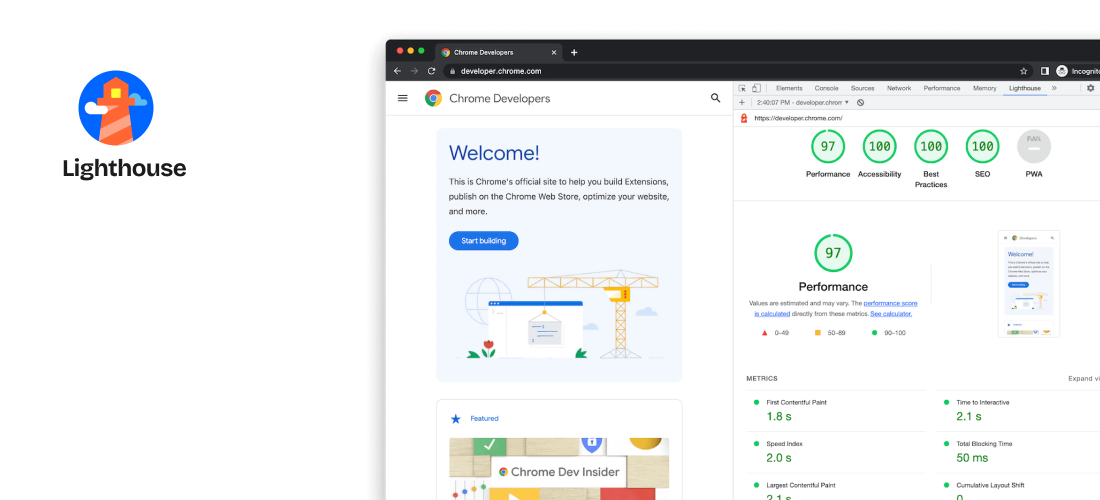This screenshot has height=500, width=1100.
Task: Click the lock icon in address bar
Action: pyautogui.click(x=452, y=71)
